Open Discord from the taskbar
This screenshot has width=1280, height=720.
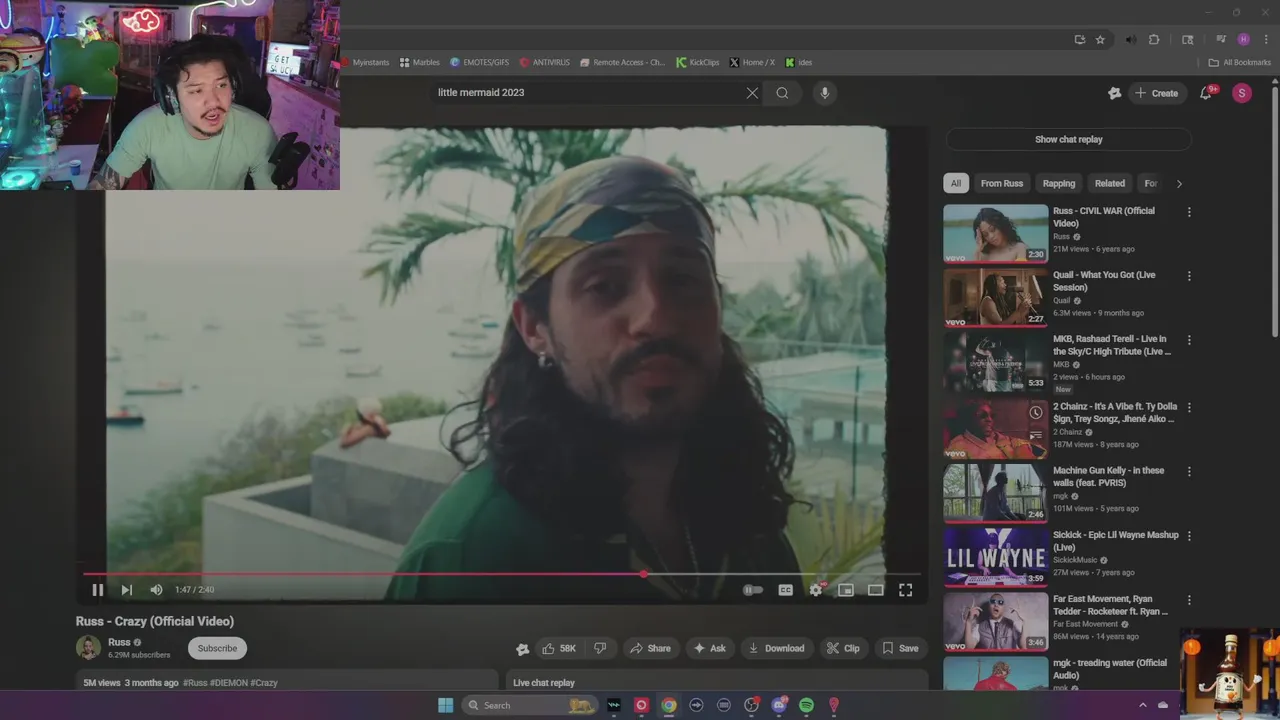779,705
